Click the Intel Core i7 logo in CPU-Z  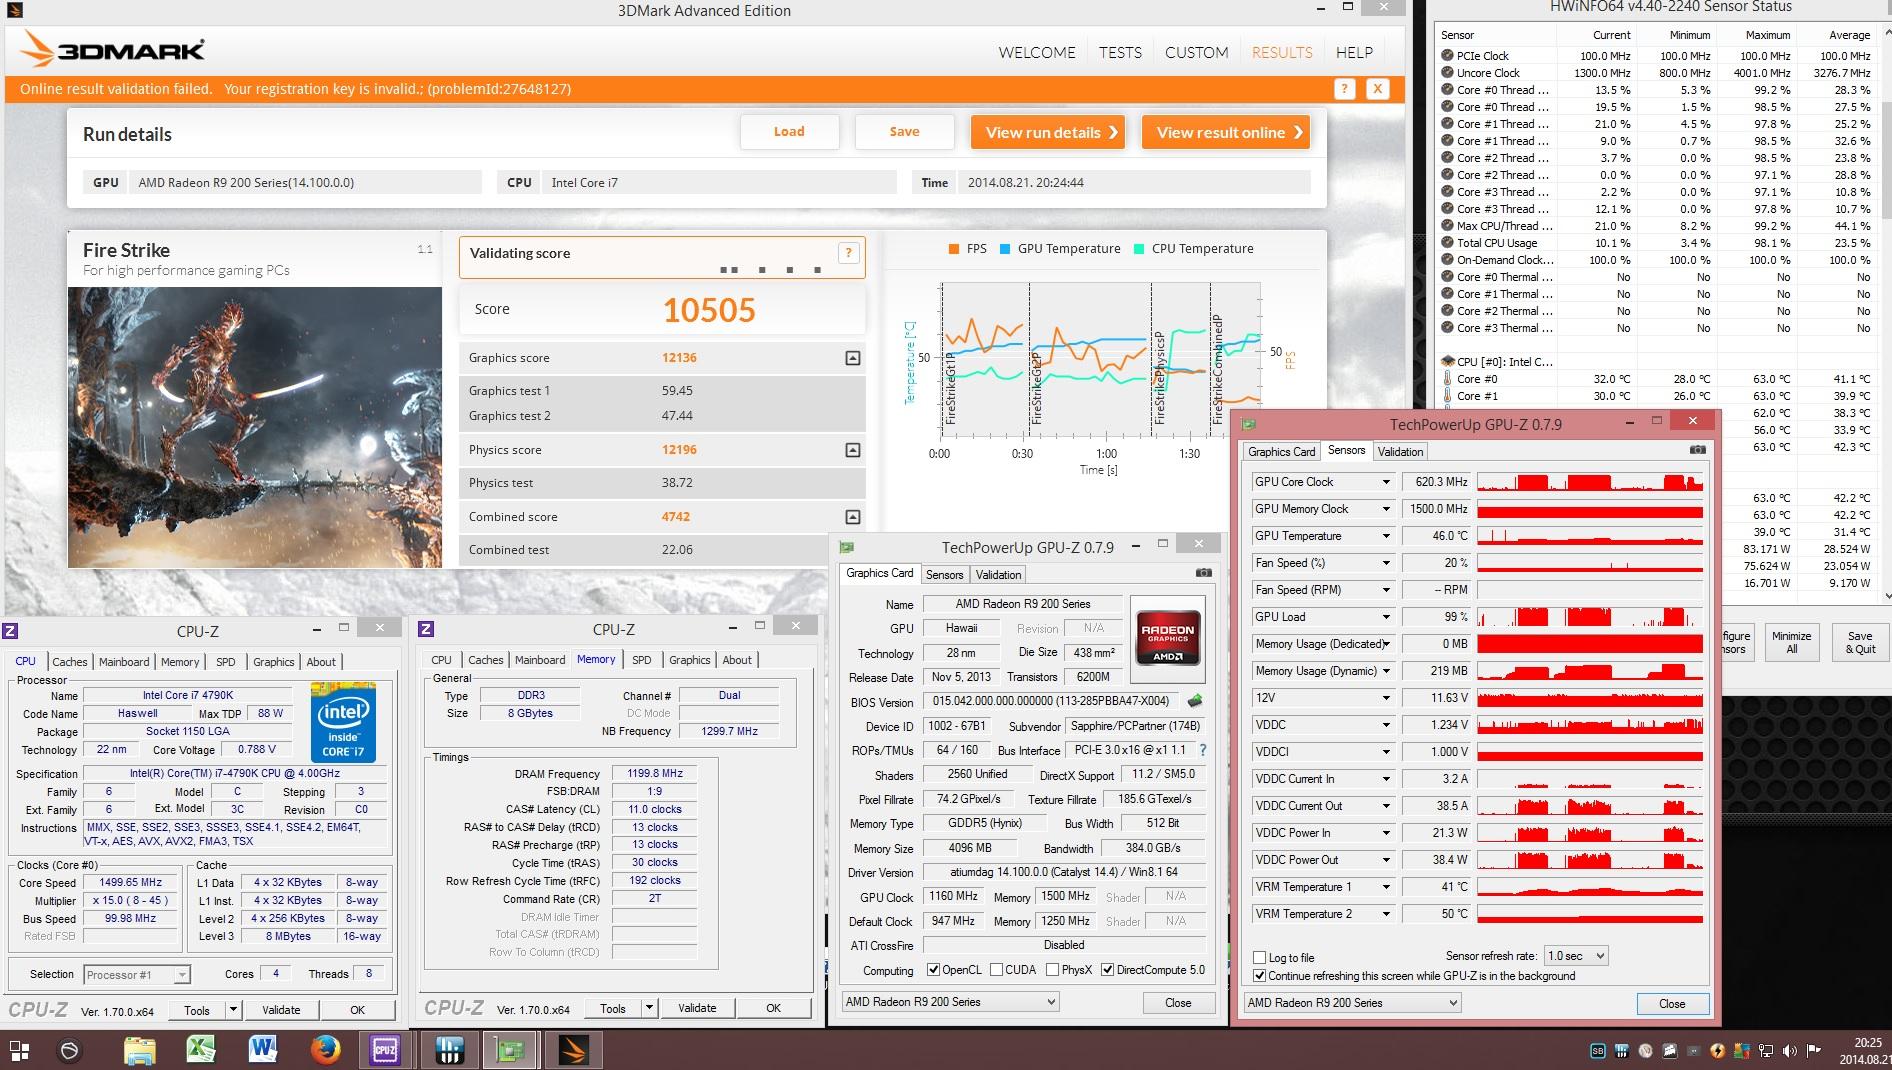[343, 722]
